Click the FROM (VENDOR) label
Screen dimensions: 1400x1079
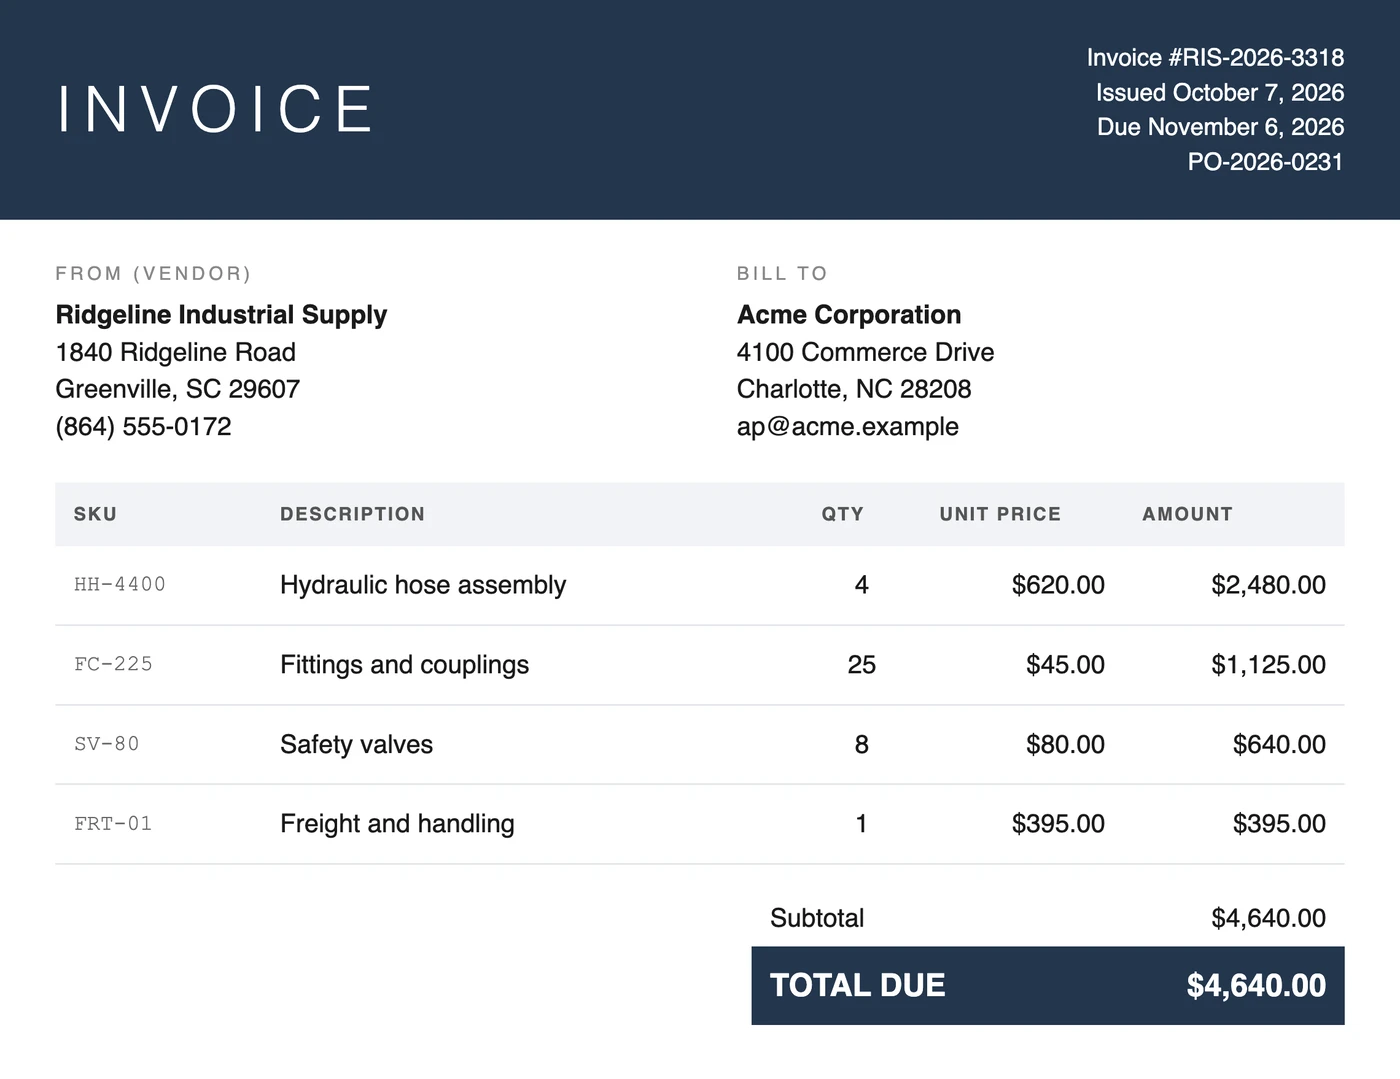(153, 274)
